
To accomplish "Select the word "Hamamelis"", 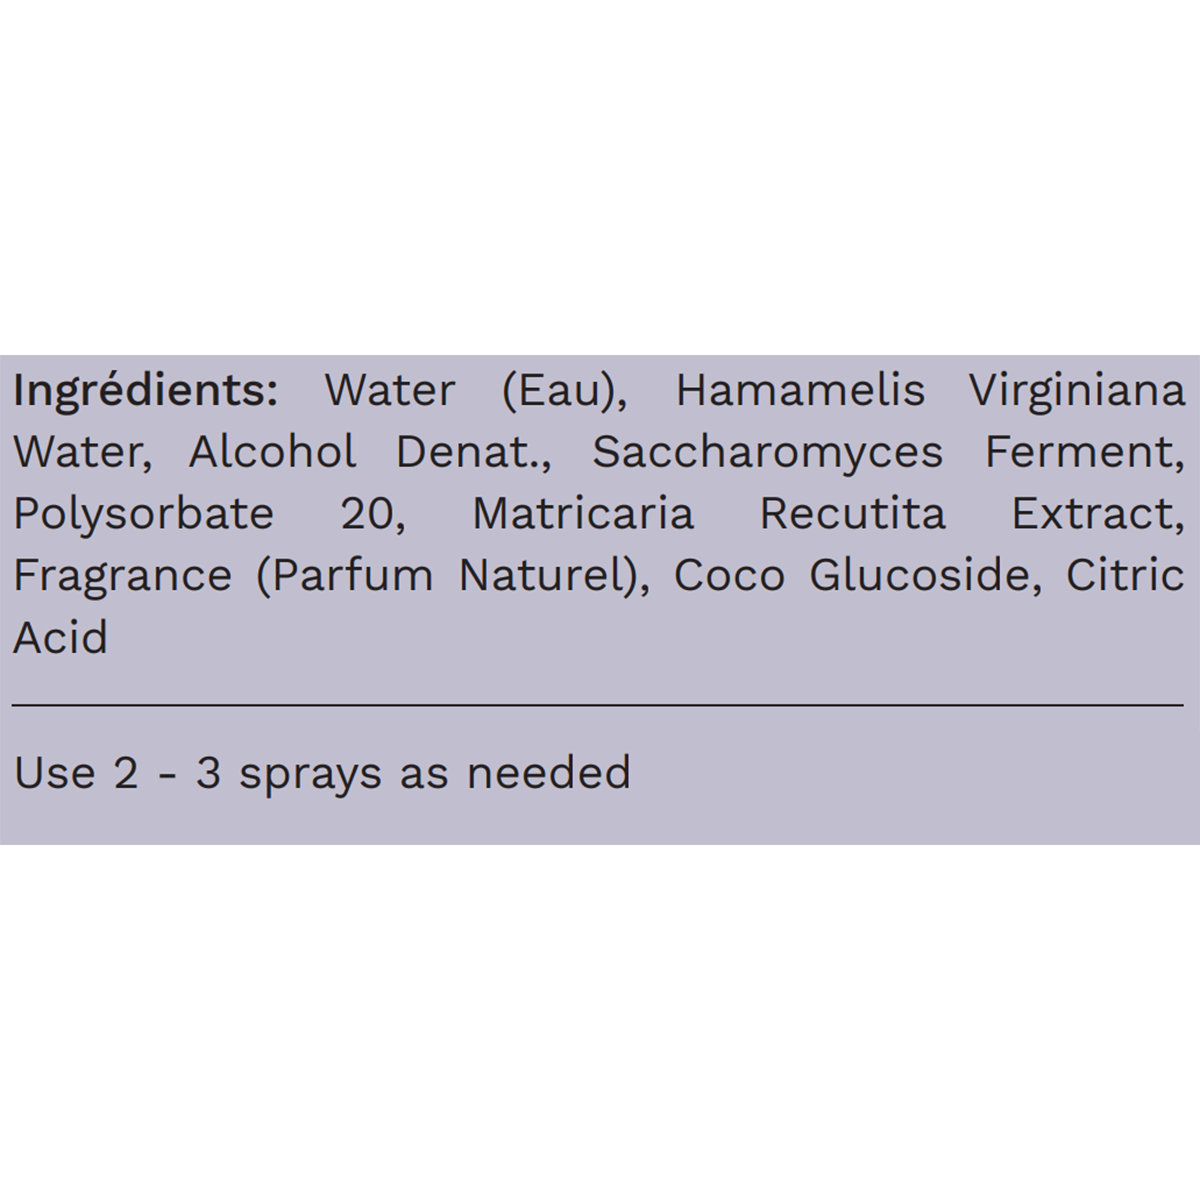I will pos(800,390).
